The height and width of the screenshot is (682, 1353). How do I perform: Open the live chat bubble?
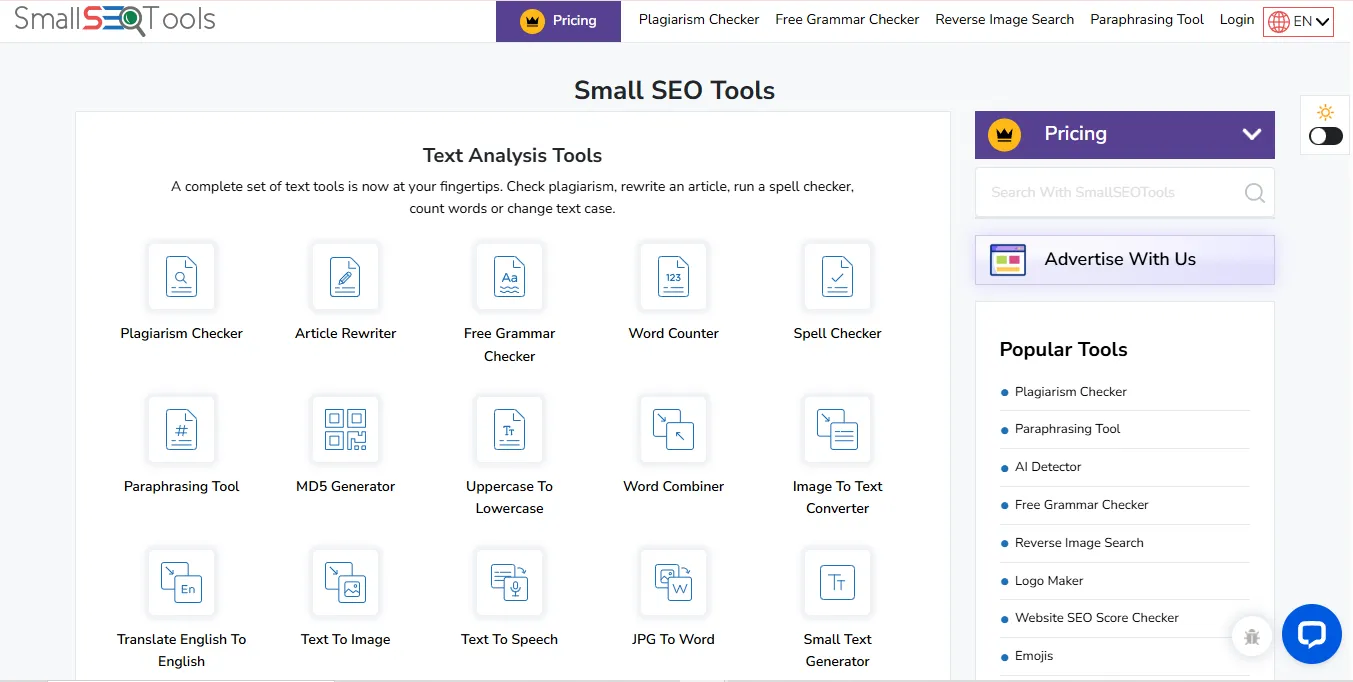[1311, 634]
